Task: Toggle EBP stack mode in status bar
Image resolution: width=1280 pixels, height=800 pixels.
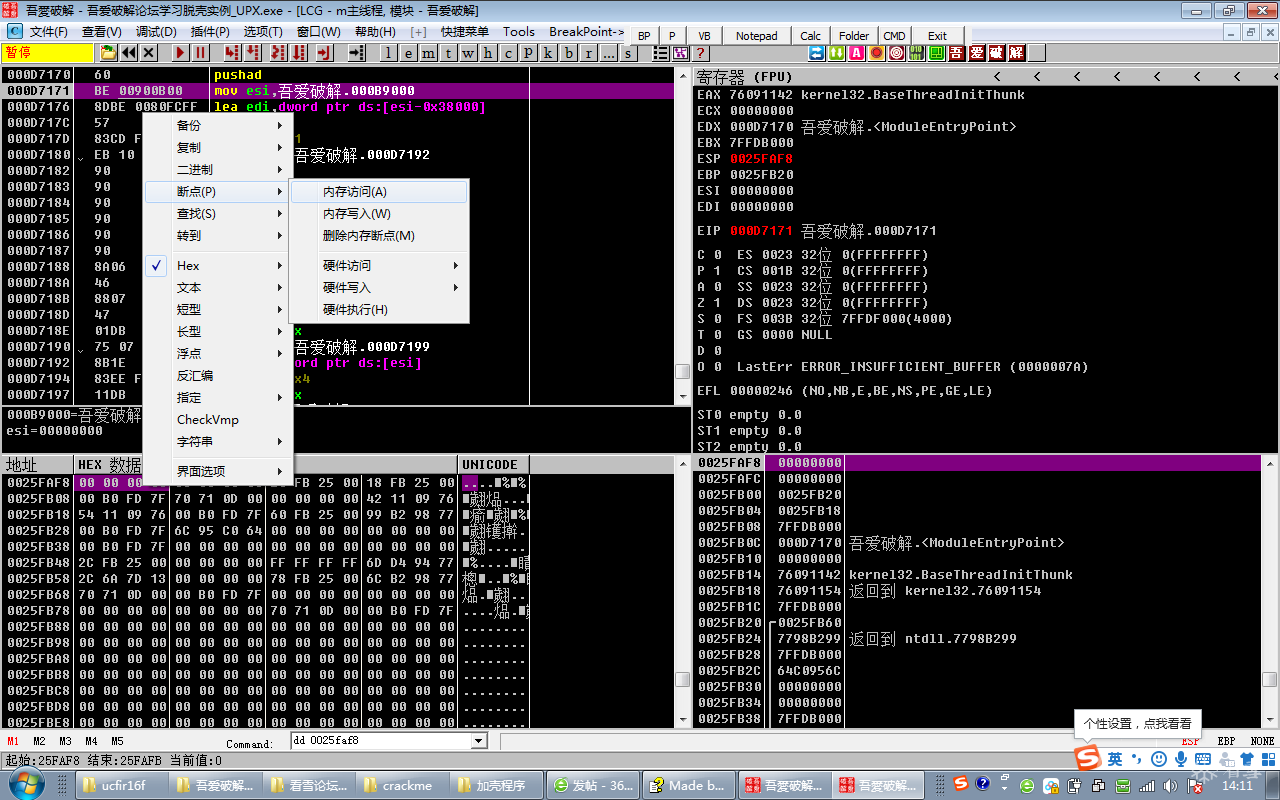Action: pos(1226,741)
